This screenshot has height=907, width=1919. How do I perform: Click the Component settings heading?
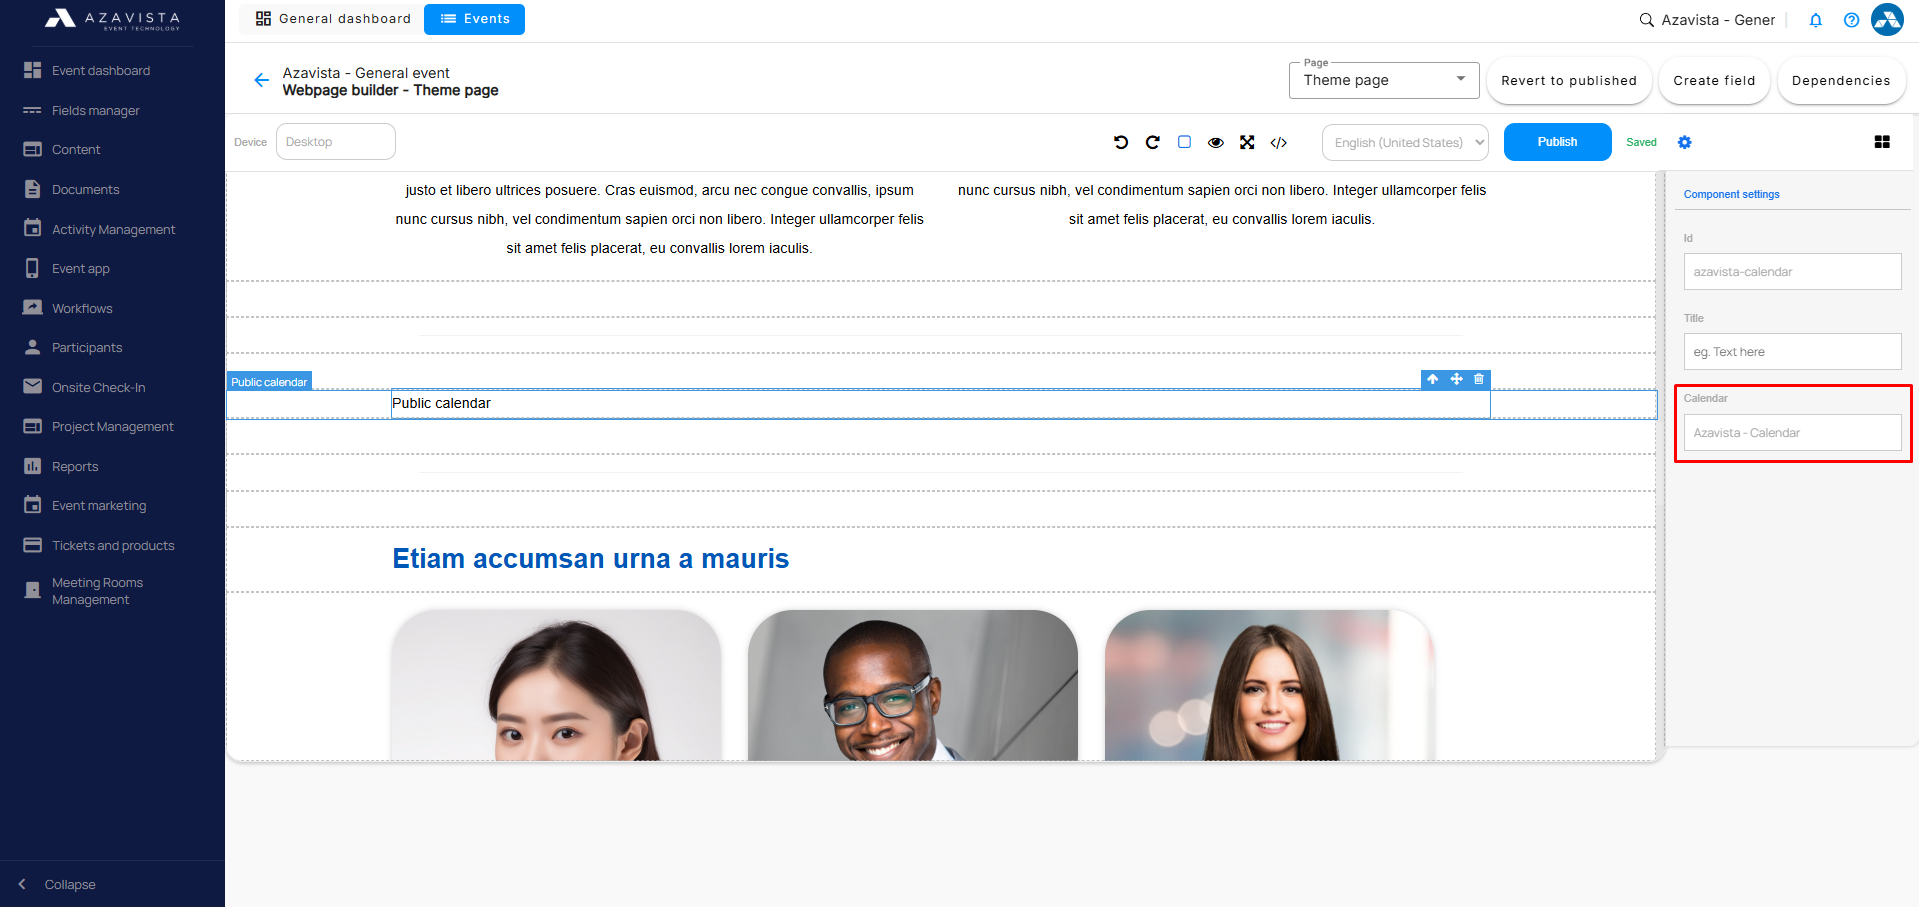1731,194
